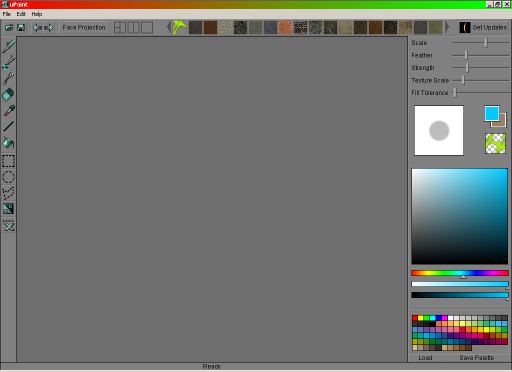Click the Load palette button

pyautogui.click(x=425, y=358)
